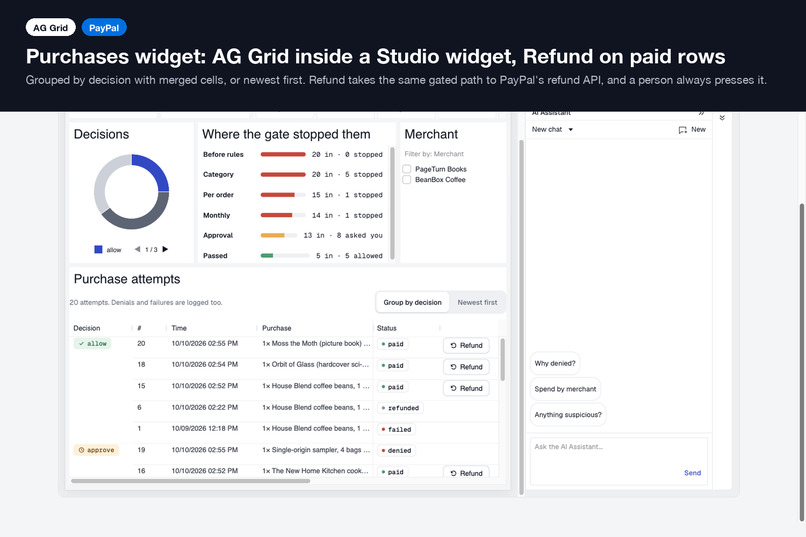Click the time cell 10/09/2026 12:18 PM
This screenshot has width=806, height=537.
(205, 428)
